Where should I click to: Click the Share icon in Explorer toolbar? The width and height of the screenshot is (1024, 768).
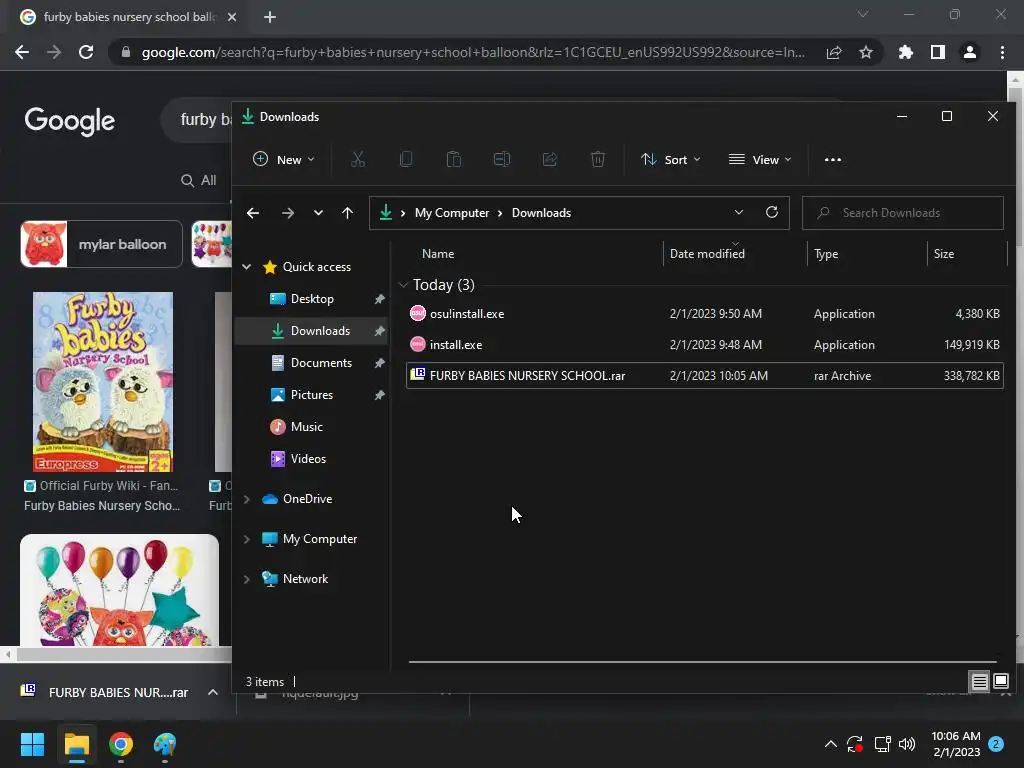[x=550, y=159]
